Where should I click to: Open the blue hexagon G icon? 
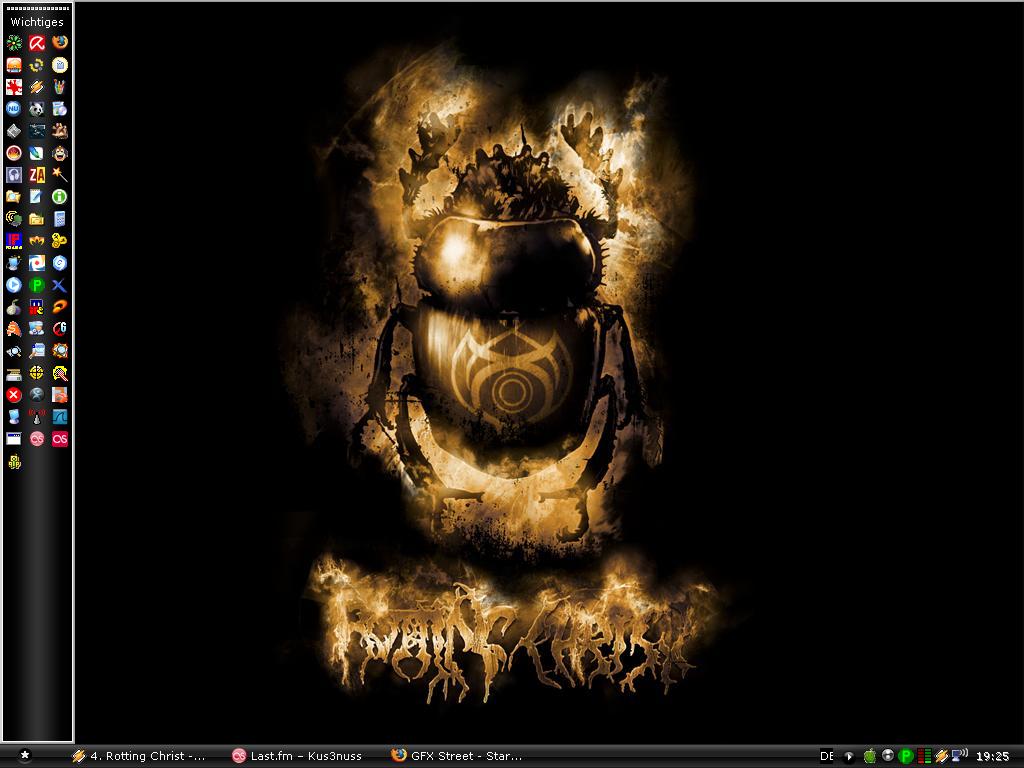(x=59, y=263)
